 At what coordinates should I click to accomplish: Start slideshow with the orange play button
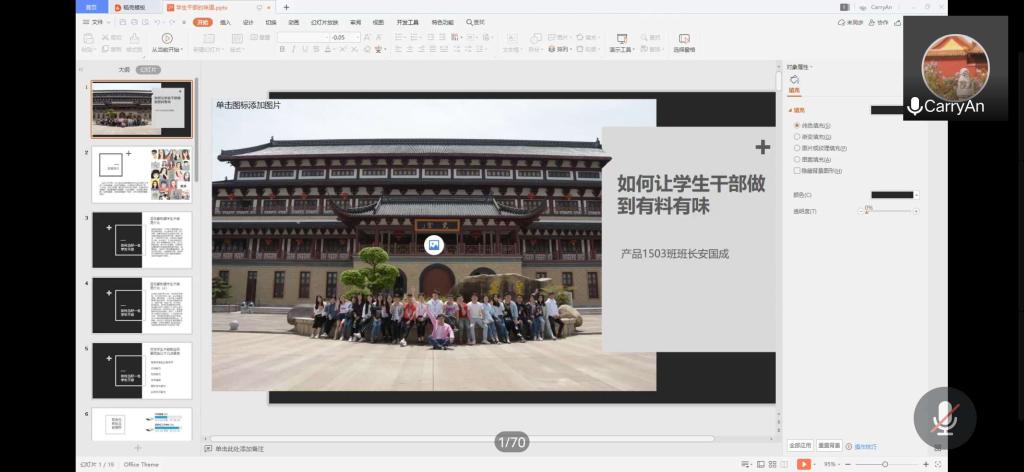(x=803, y=464)
